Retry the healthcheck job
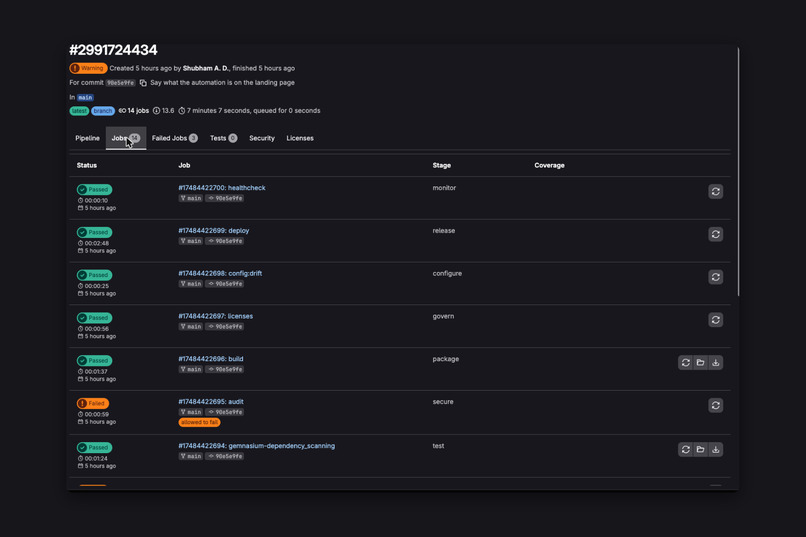806x537 pixels. point(715,192)
